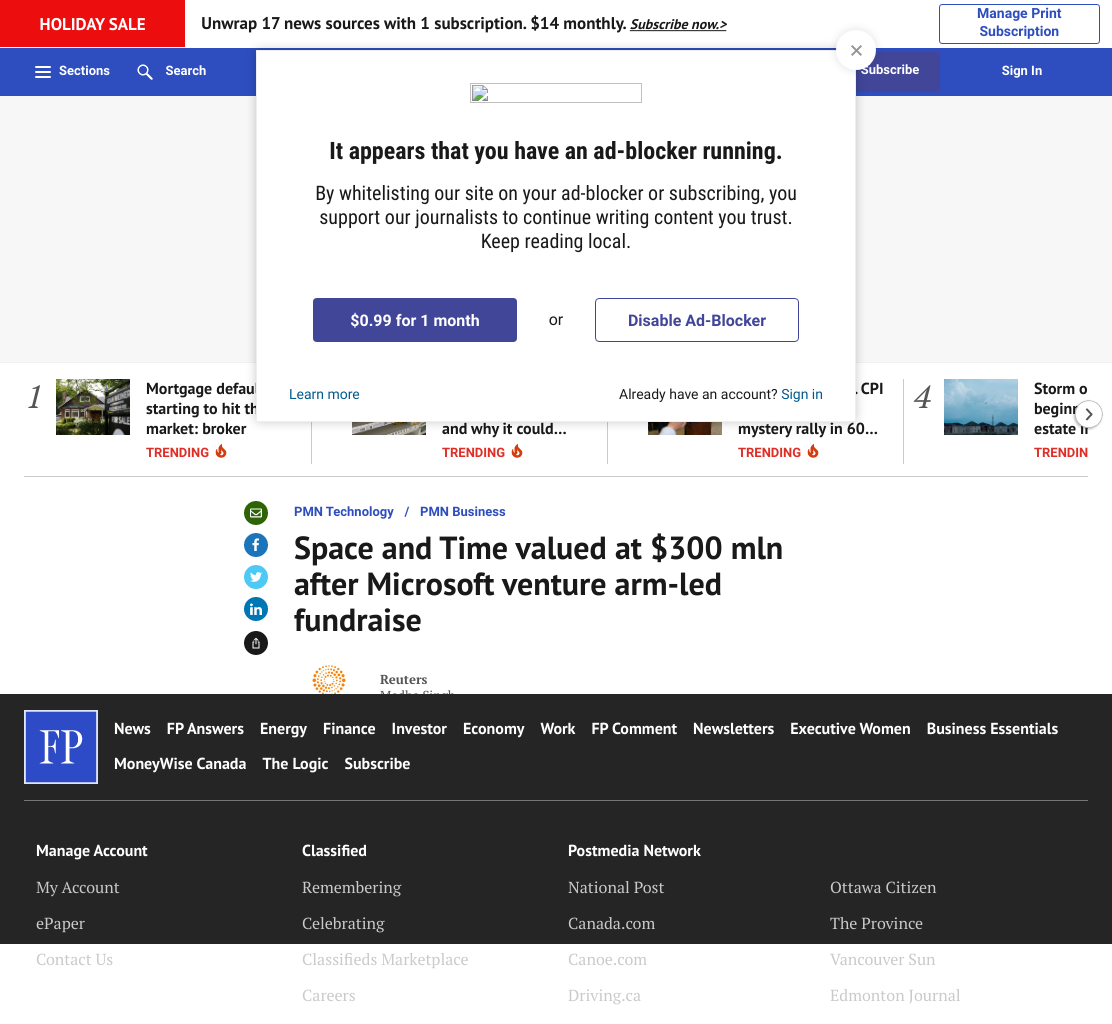The height and width of the screenshot is (1024, 1112).
Task: Choose Disable Ad-Blocker button
Action: click(x=696, y=321)
